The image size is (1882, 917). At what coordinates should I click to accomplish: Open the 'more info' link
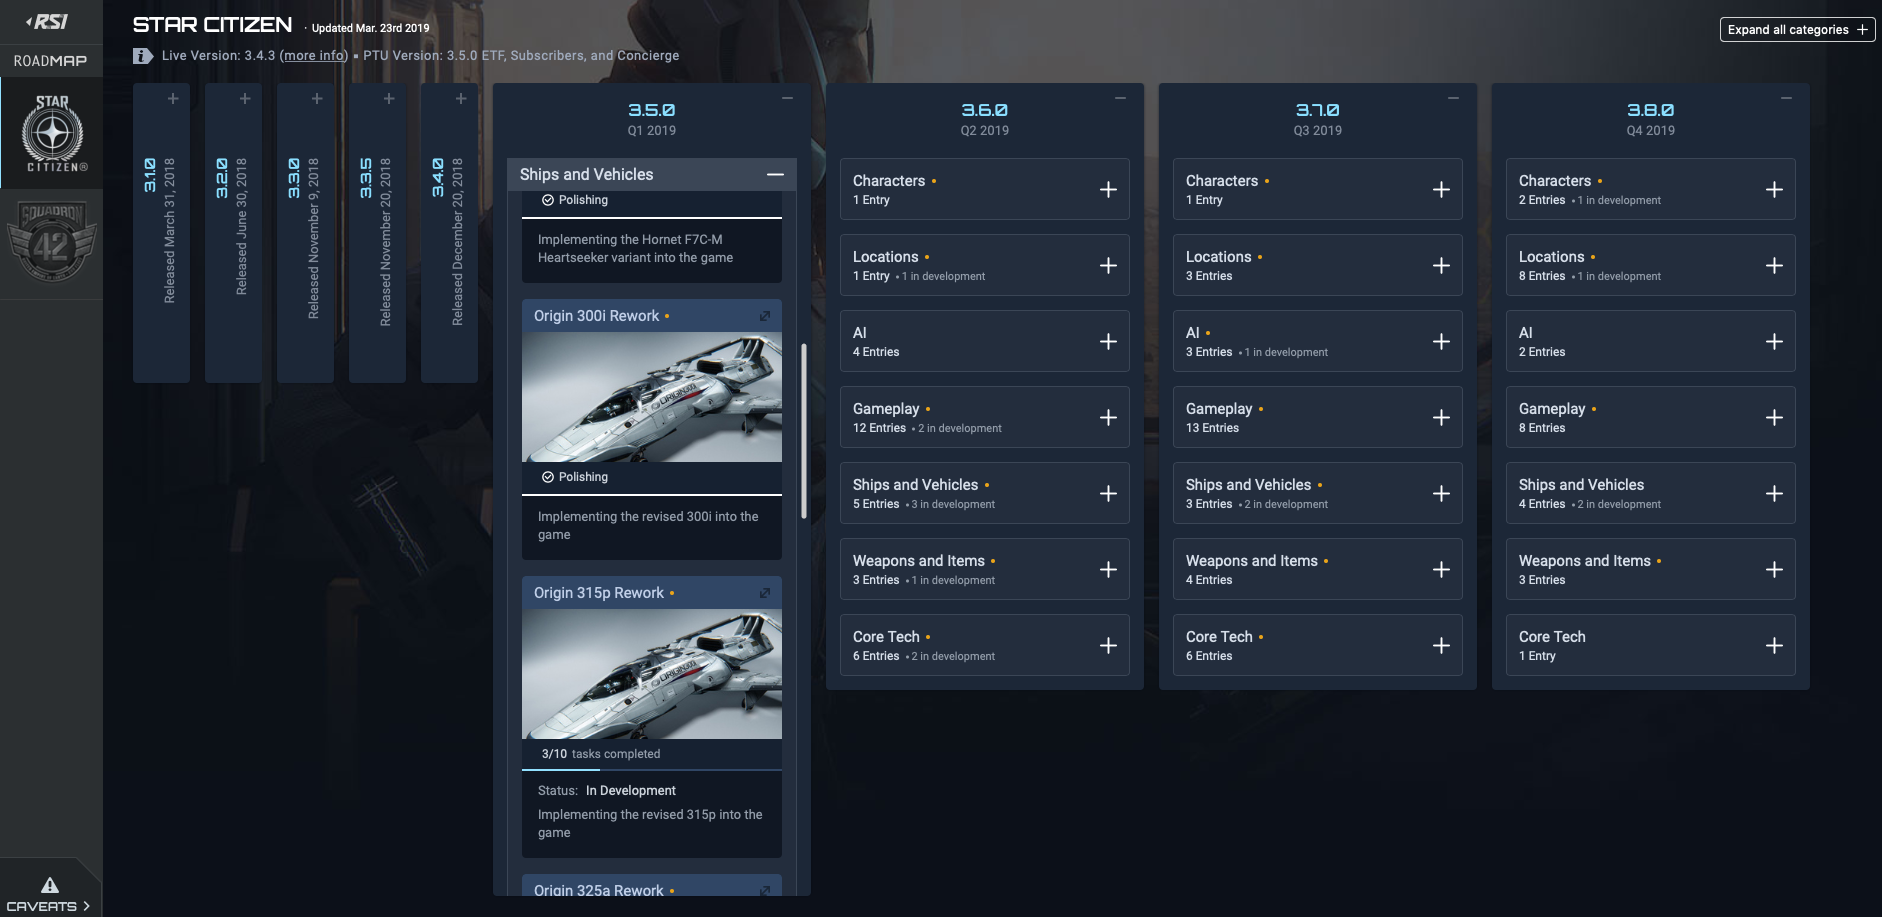314,56
